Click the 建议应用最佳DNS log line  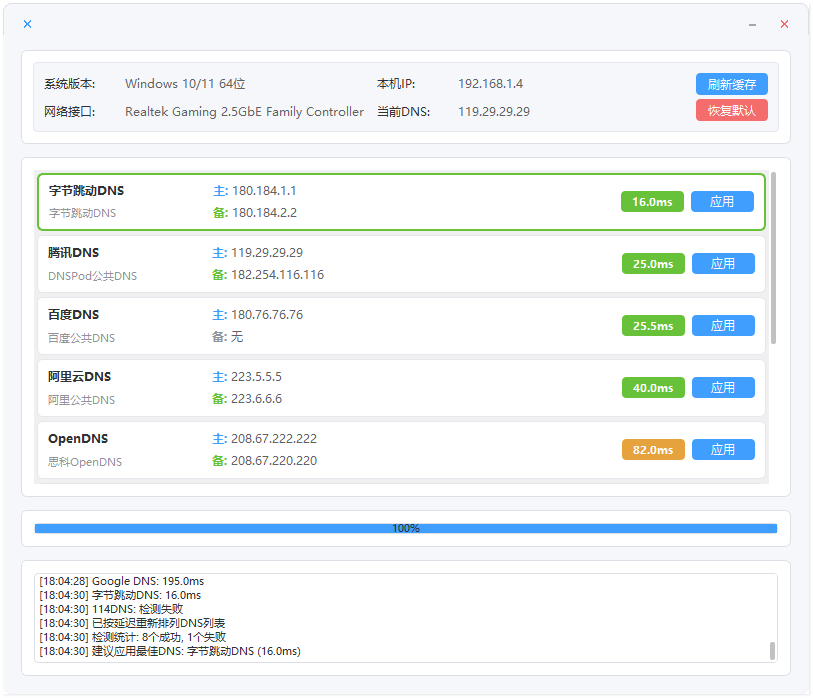point(170,651)
